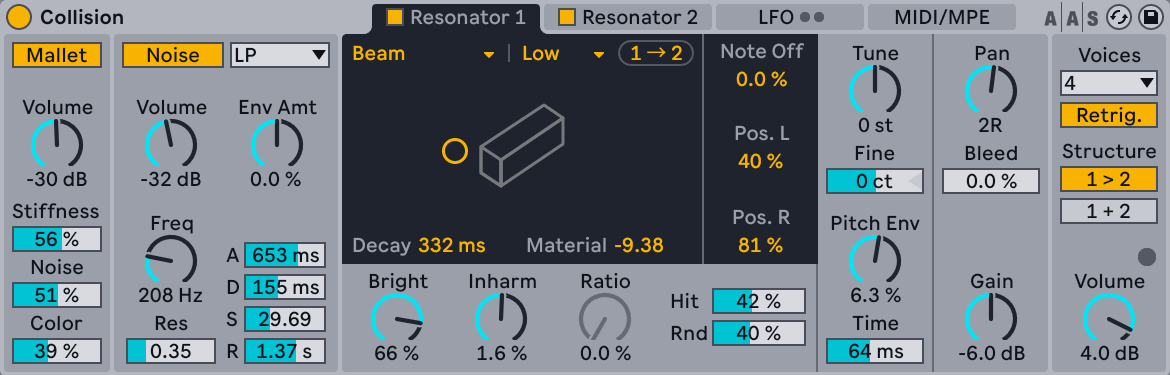Click the Bleed 0.0 % field
Image resolution: width=1170 pixels, height=375 pixels.
(991, 181)
